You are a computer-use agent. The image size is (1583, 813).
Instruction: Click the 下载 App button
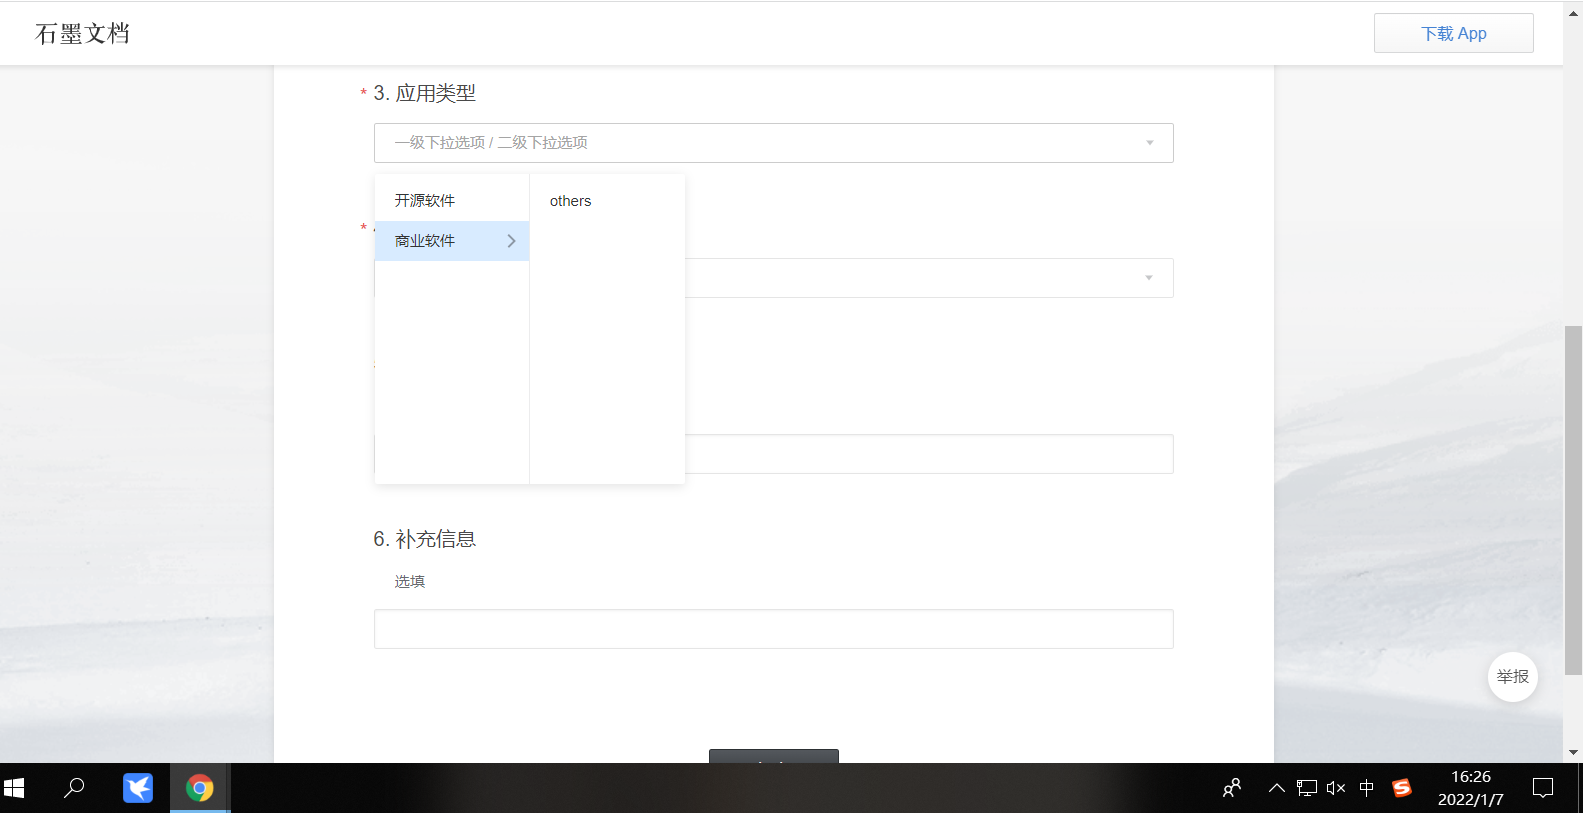tap(1453, 33)
